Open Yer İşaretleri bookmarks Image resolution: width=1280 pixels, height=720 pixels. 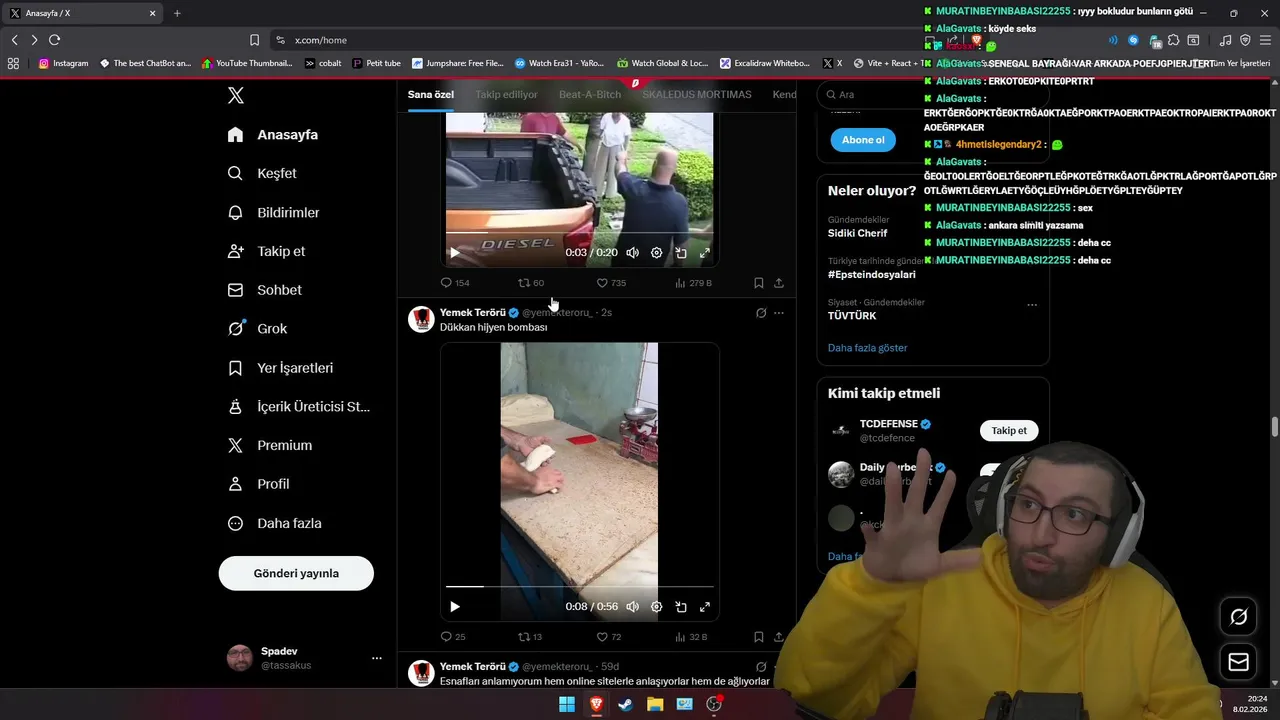281,367
